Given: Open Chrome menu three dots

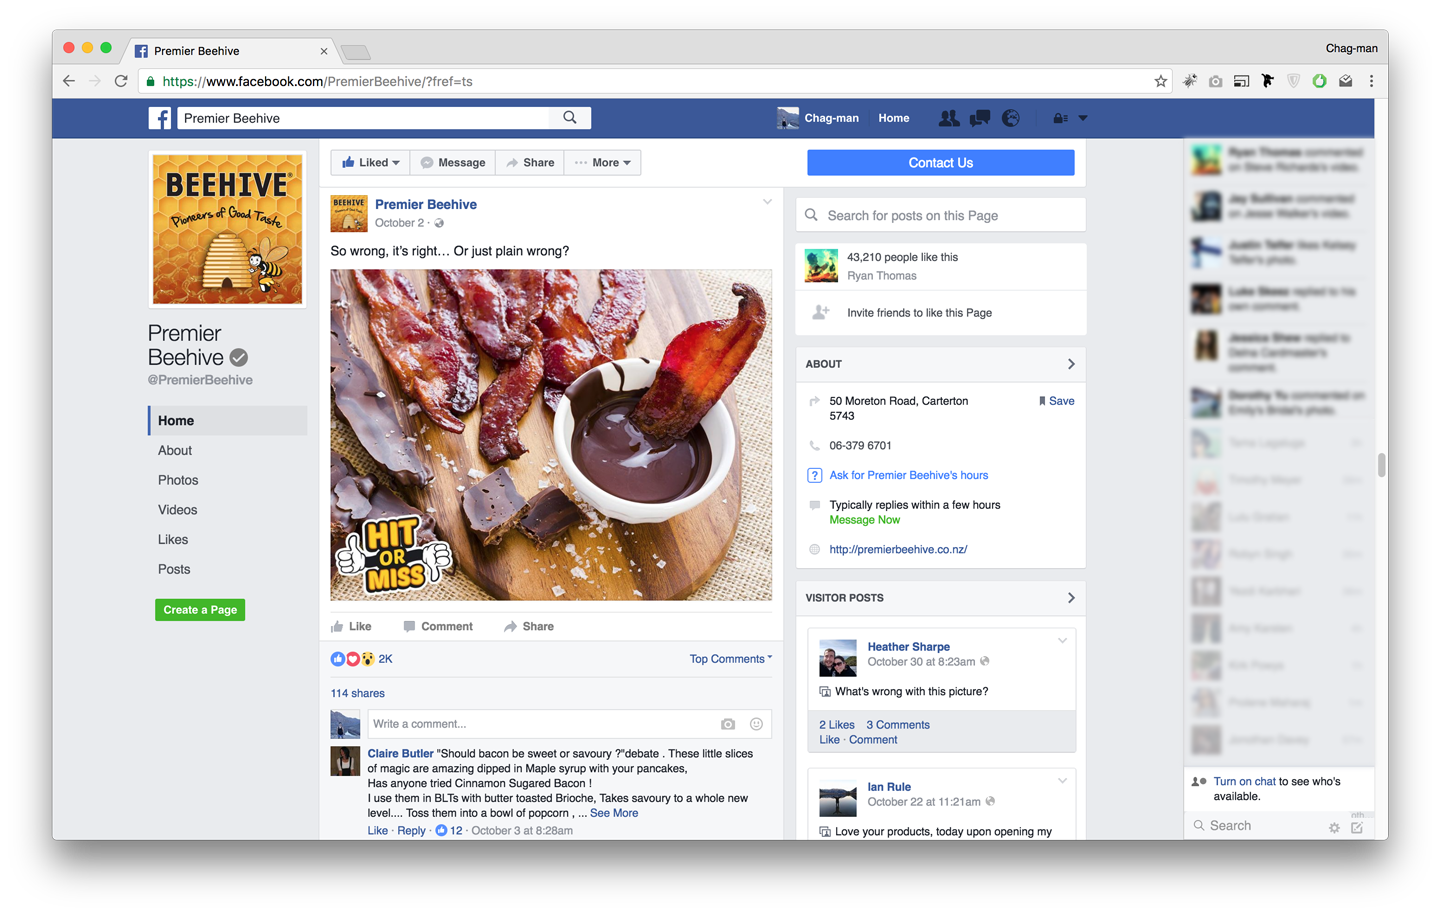Looking at the screenshot, I should 1371,81.
